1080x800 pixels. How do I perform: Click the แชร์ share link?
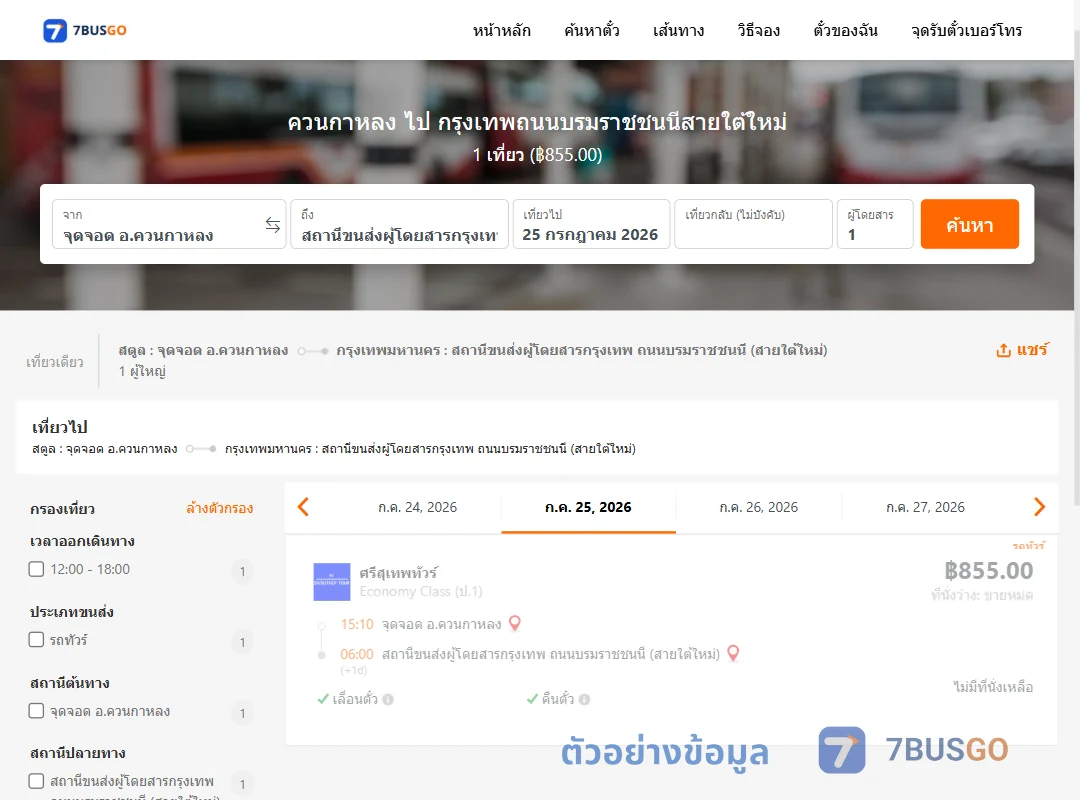pyautogui.click(x=1032, y=350)
